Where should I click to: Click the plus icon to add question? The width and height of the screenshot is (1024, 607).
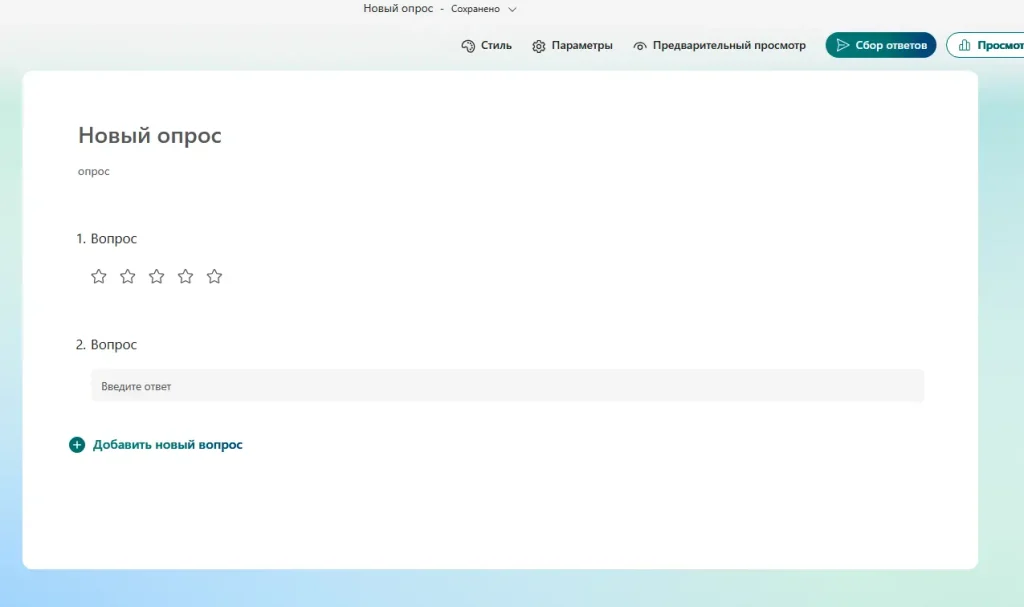(x=77, y=445)
